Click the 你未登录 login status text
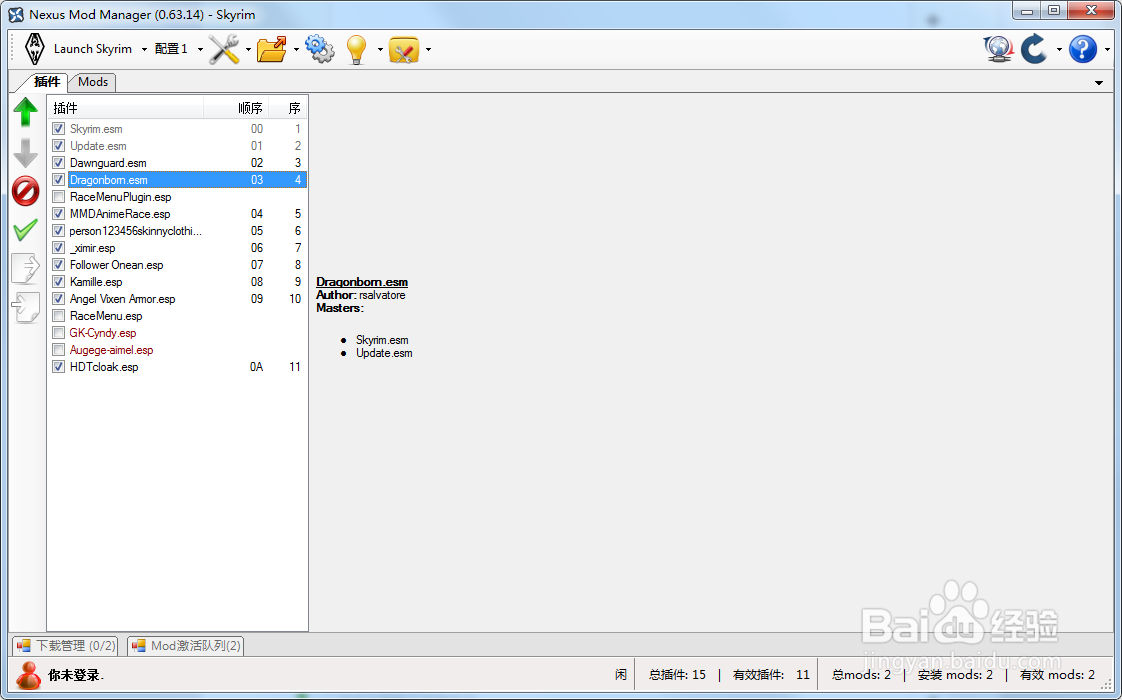 tap(75, 675)
